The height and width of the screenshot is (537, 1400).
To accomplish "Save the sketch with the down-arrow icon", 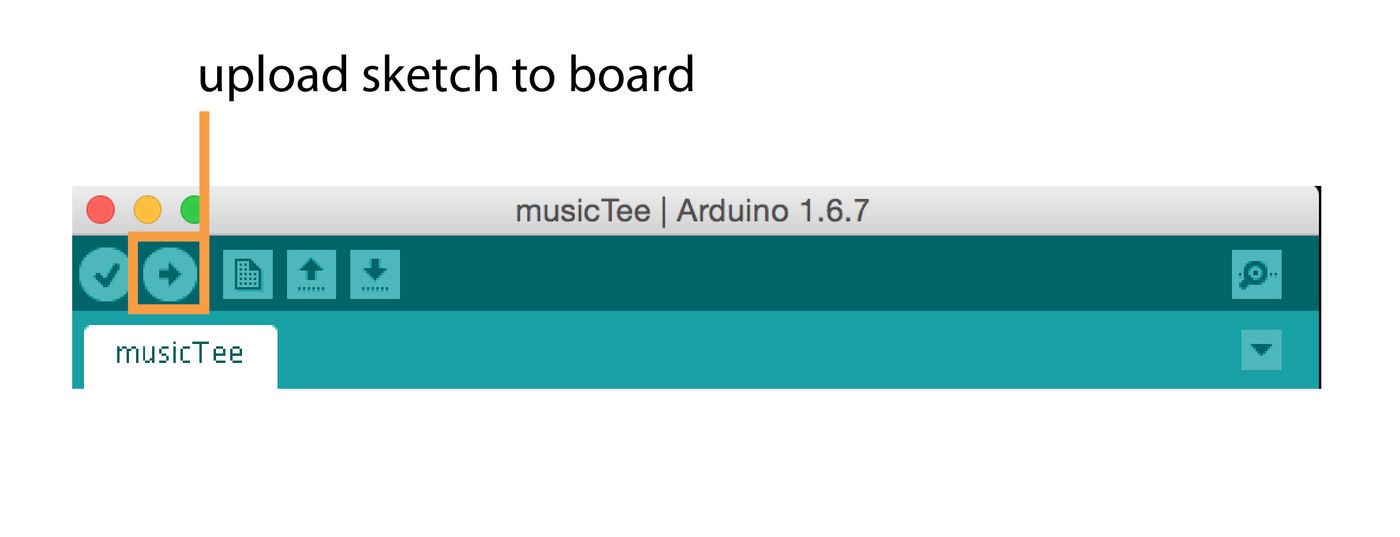I will point(375,274).
